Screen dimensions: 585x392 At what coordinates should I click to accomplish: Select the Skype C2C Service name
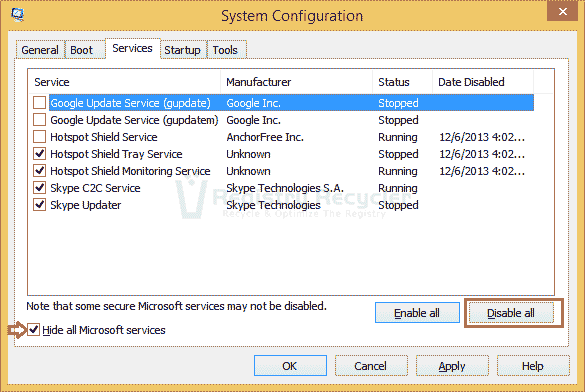(95, 188)
